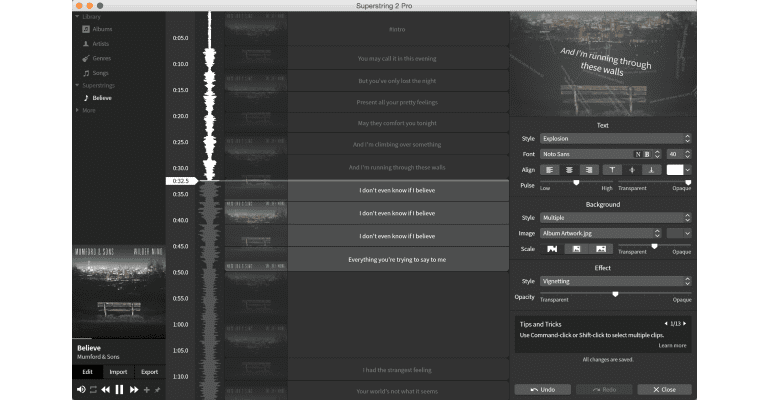Image resolution: width=770 pixels, height=400 pixels.
Task: Open the Effect Style Vignetting dropdown
Action: pos(614,281)
